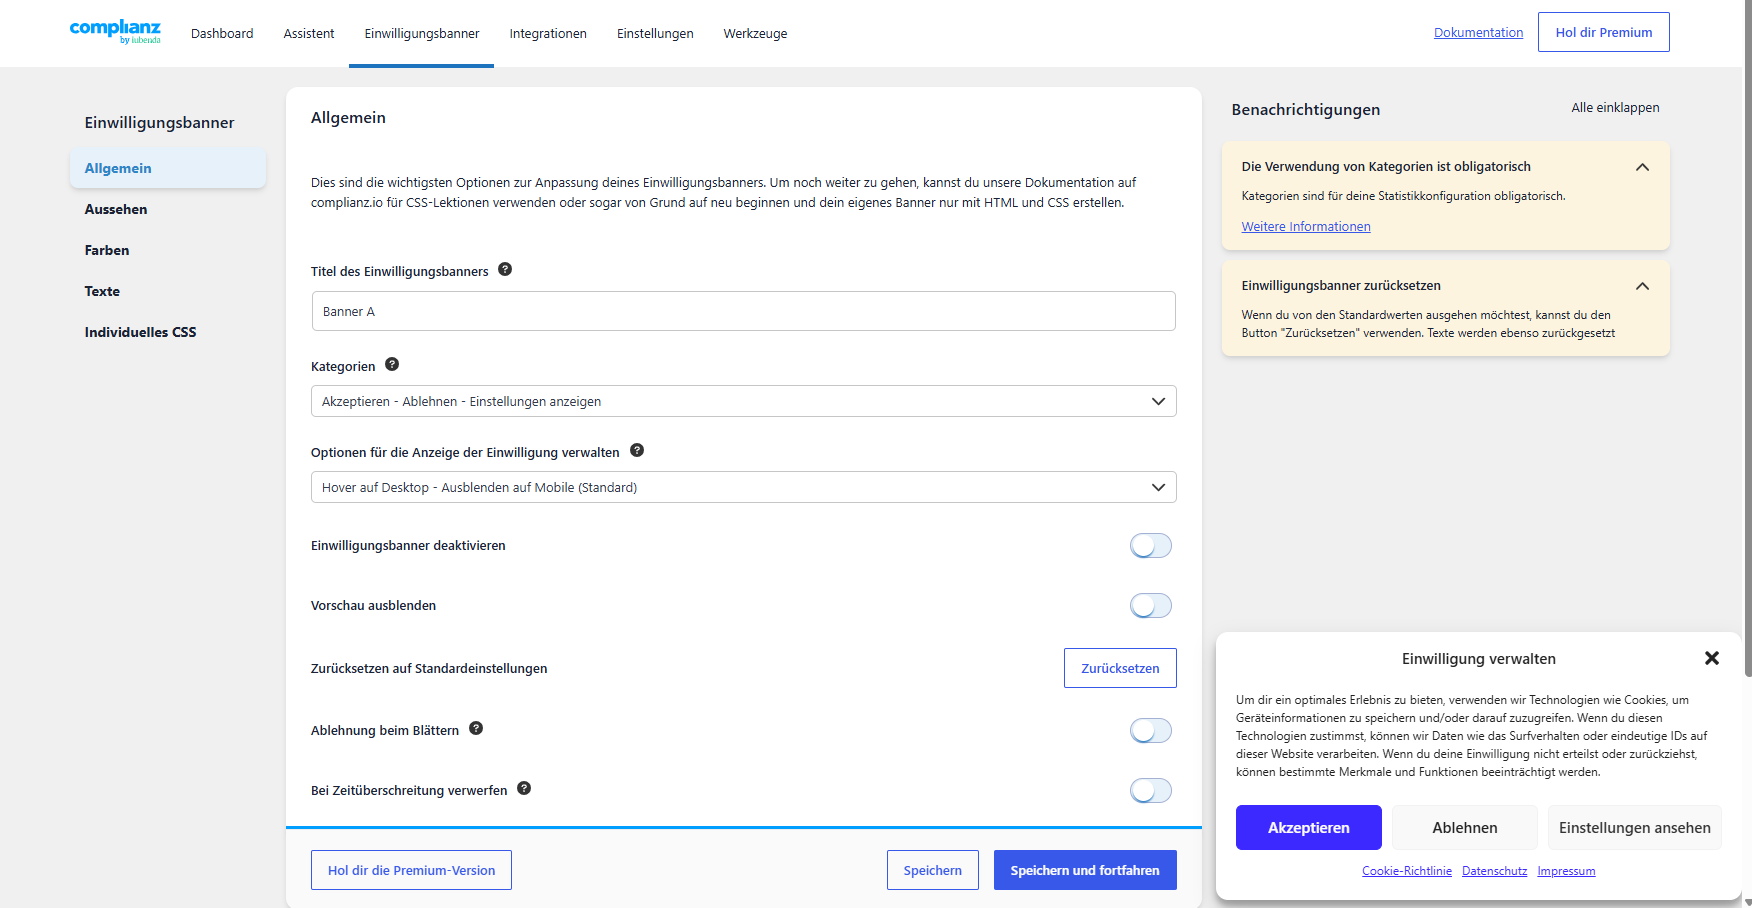Image resolution: width=1752 pixels, height=908 pixels.
Task: Open the Dokumentation link
Action: 1478,33
